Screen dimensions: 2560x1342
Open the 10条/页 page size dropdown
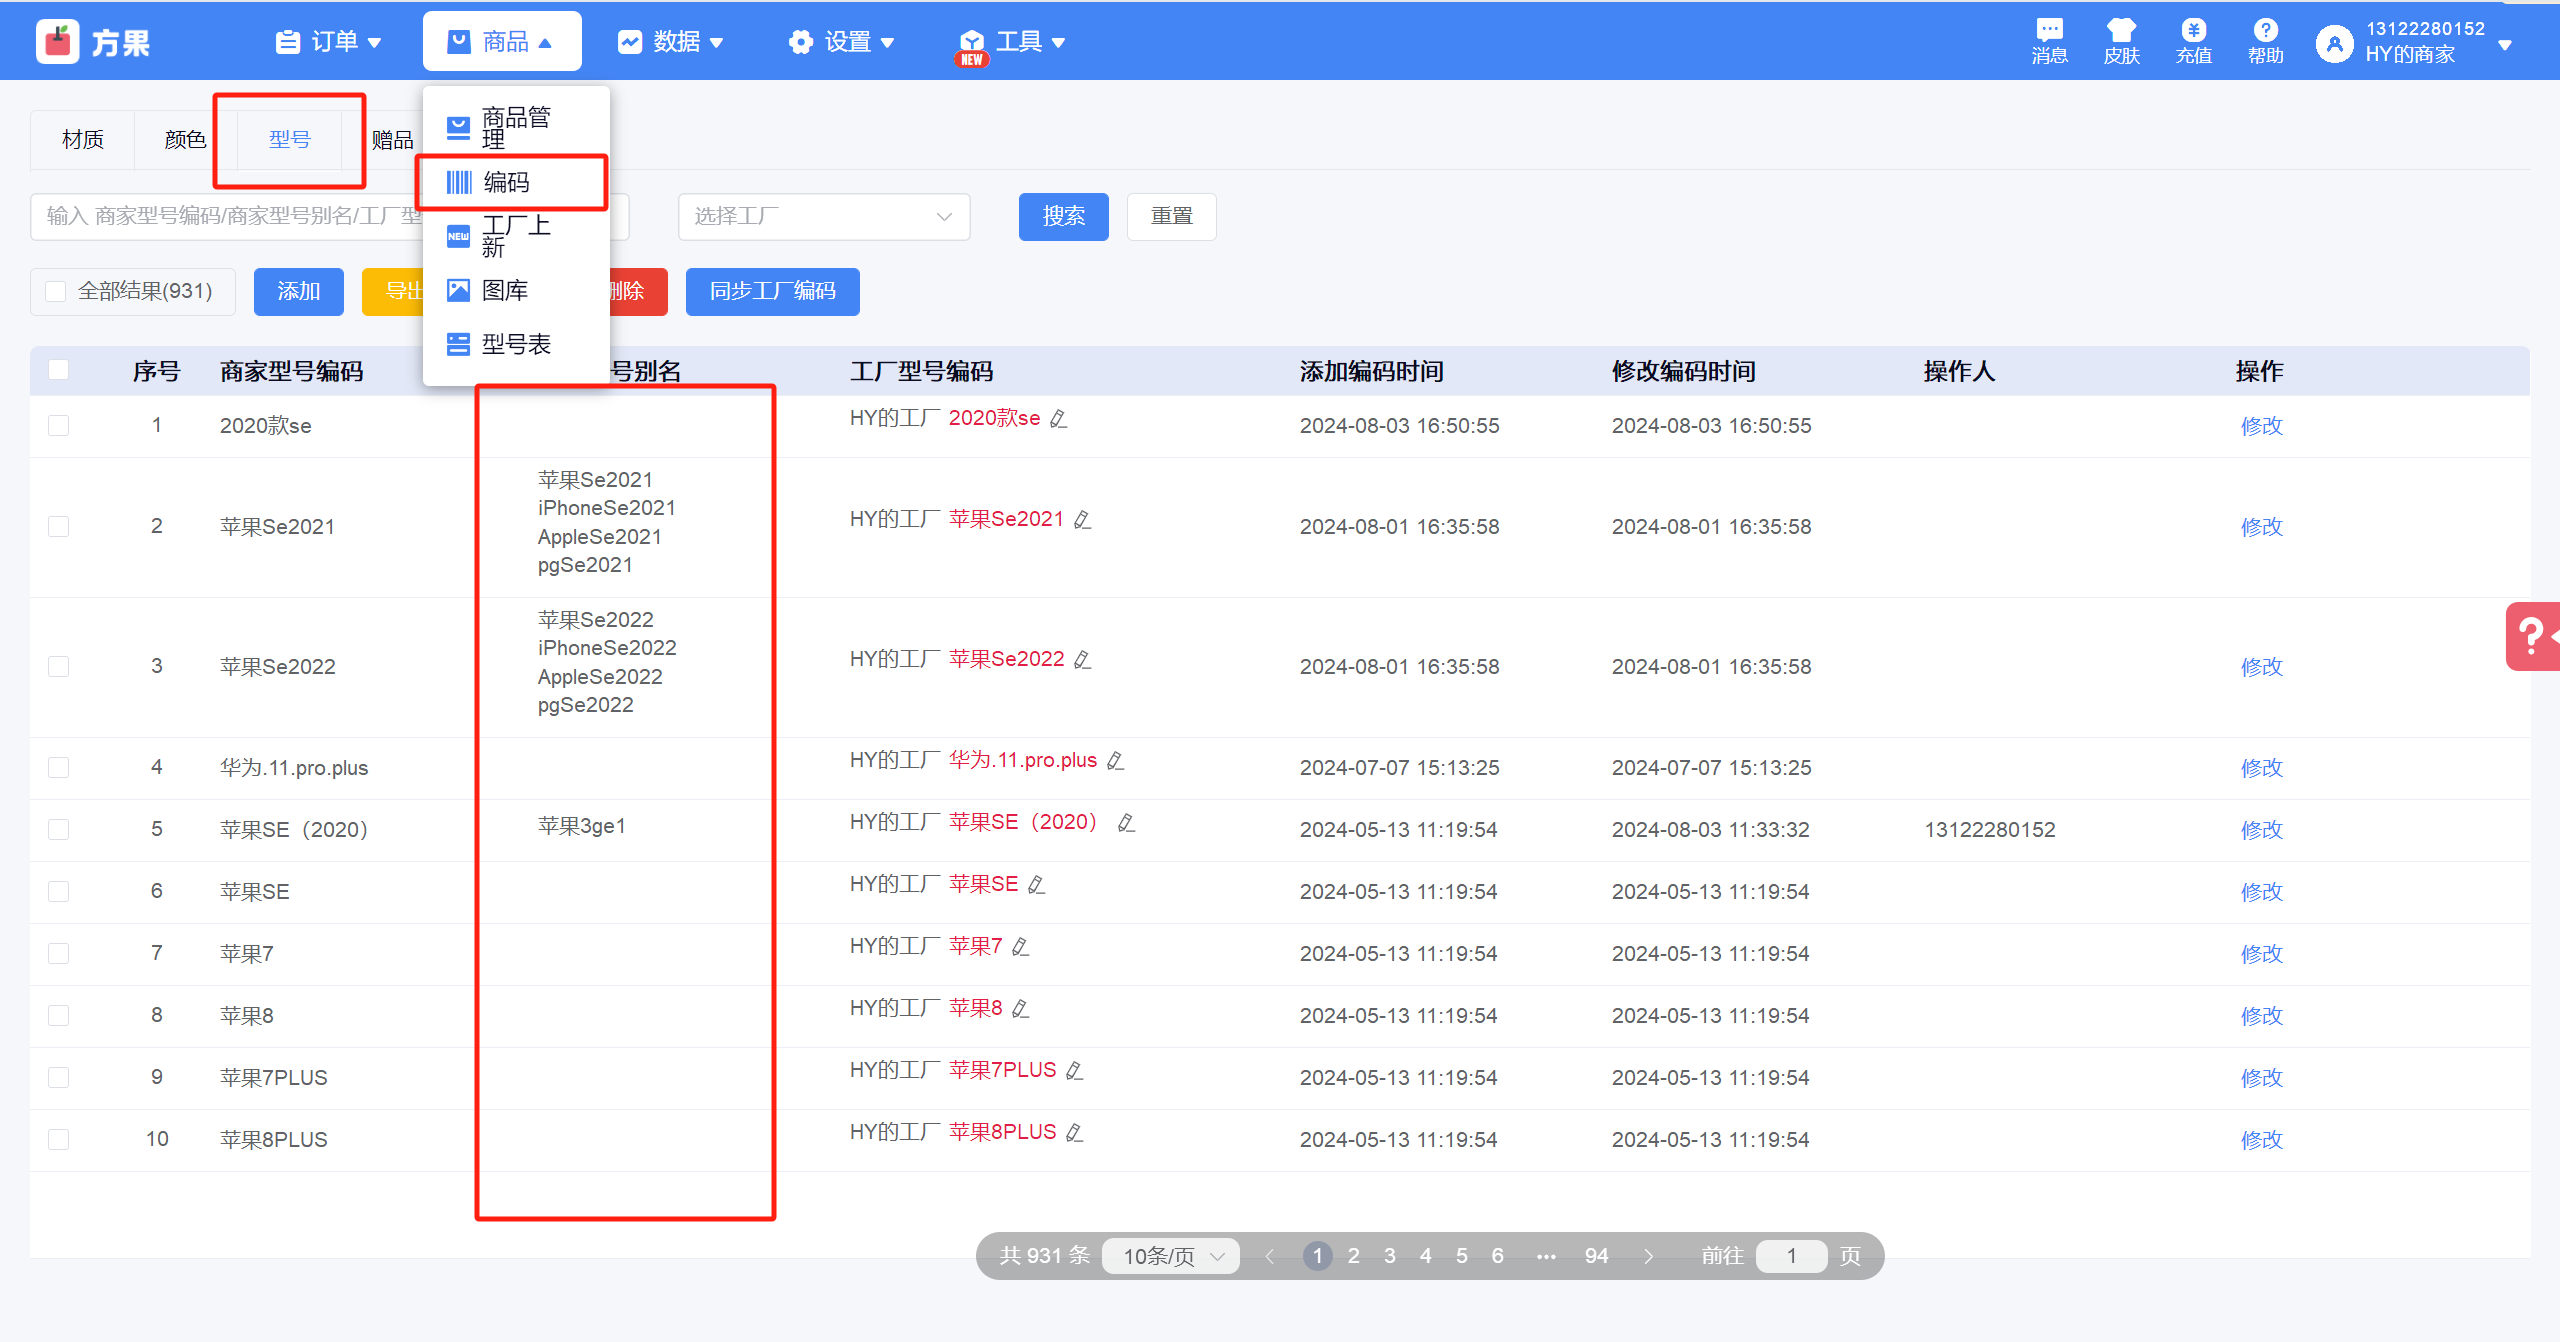pos(1171,1256)
